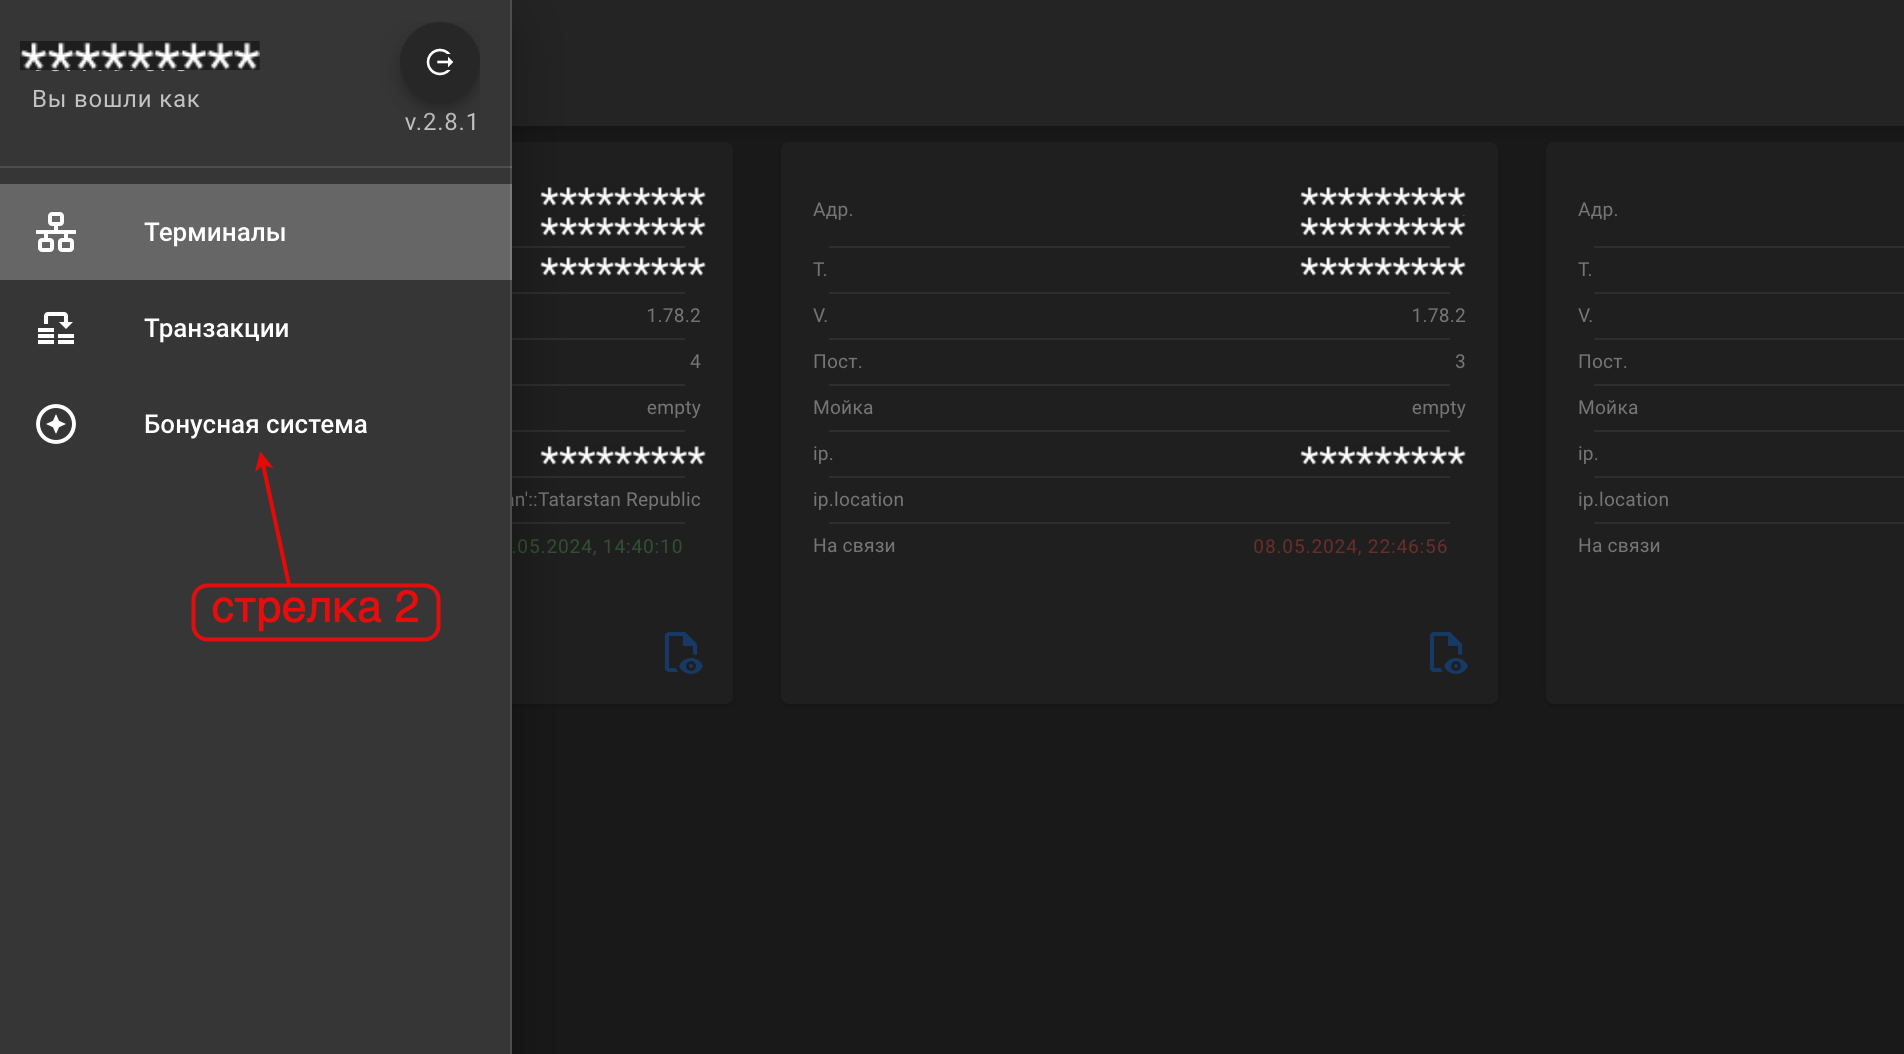This screenshot has height=1054, width=1904.
Task: Click Пост. value 4 on first card
Action: click(695, 361)
